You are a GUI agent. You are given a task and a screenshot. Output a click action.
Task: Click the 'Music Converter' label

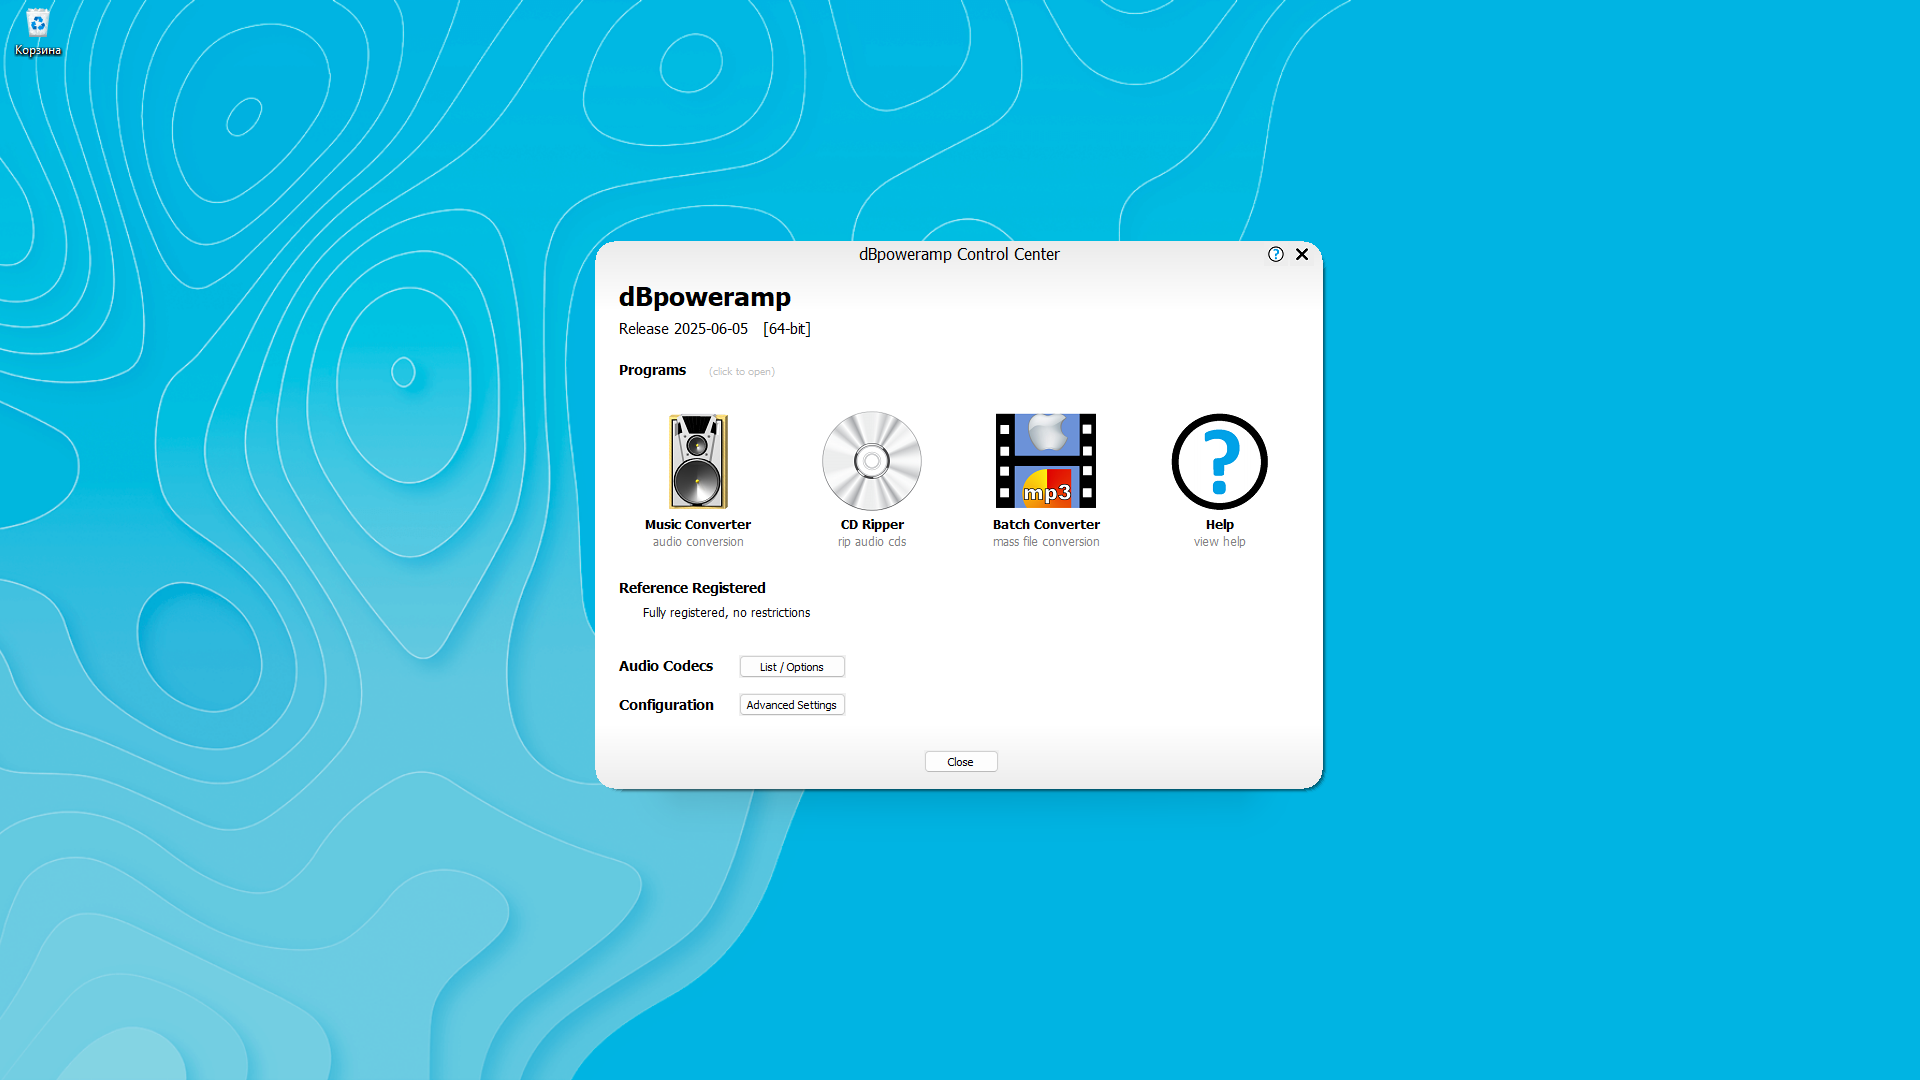click(698, 524)
